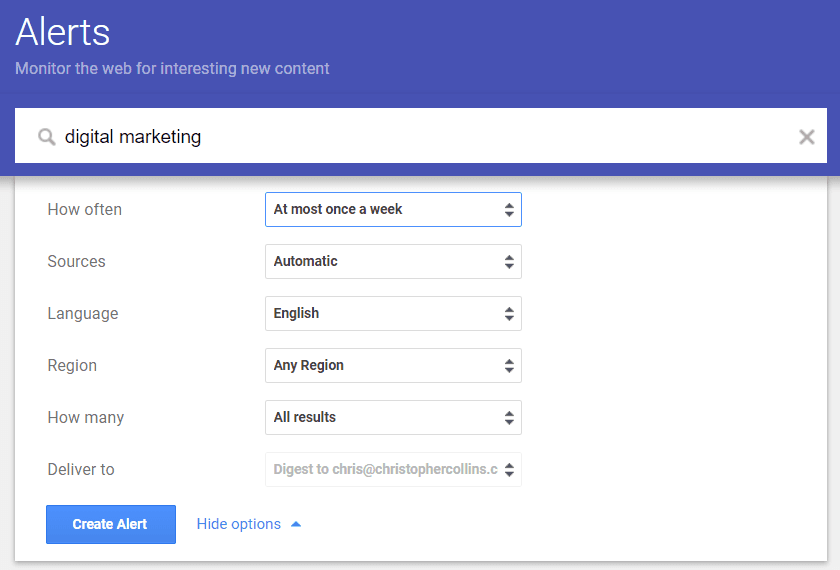
Task: Open the 'Digest to' delivery dropdown
Action: [393, 470]
